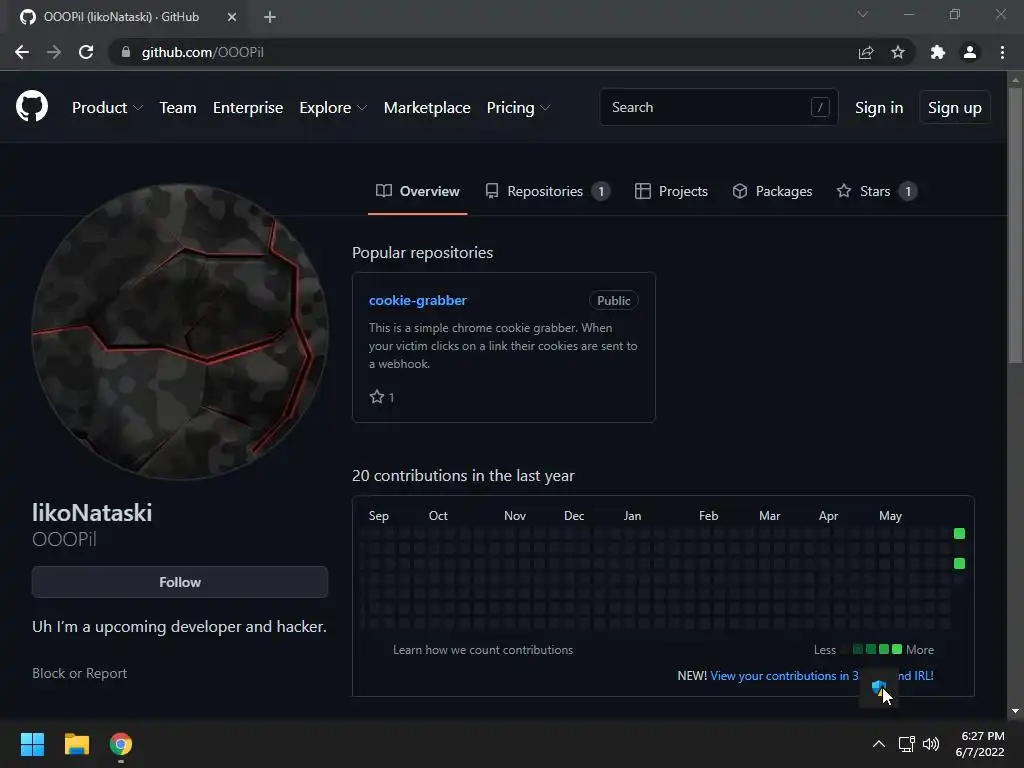
Task: Click the Sign up button
Action: tap(955, 107)
